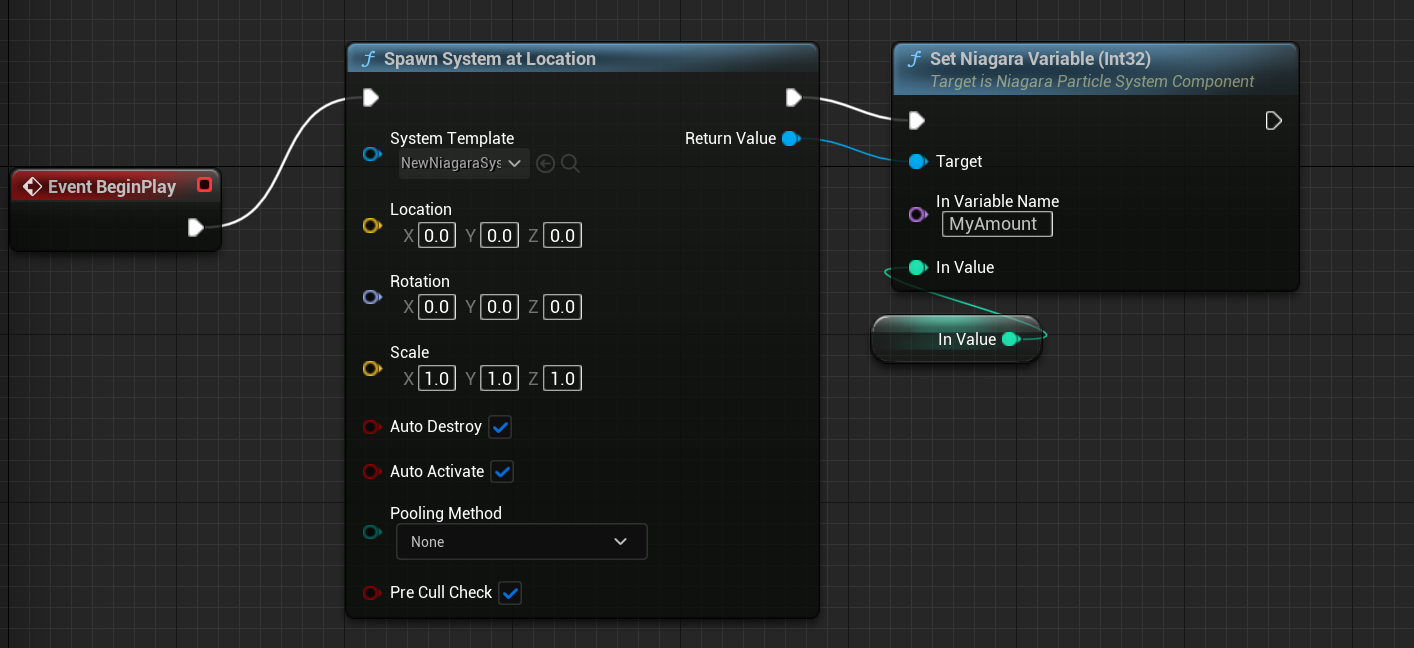The width and height of the screenshot is (1414, 648).
Task: Open the Pooling Method dropdown
Action: (x=521, y=542)
